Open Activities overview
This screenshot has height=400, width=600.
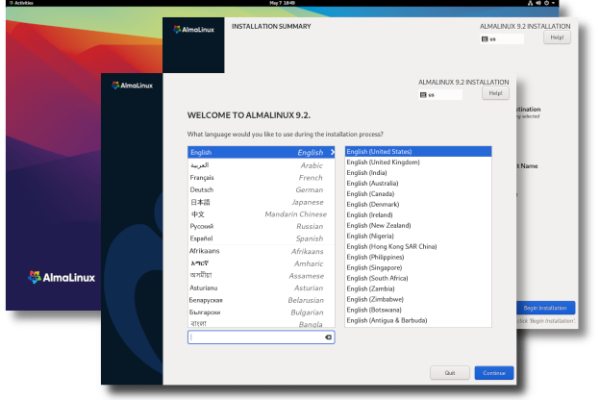pos(21,3)
